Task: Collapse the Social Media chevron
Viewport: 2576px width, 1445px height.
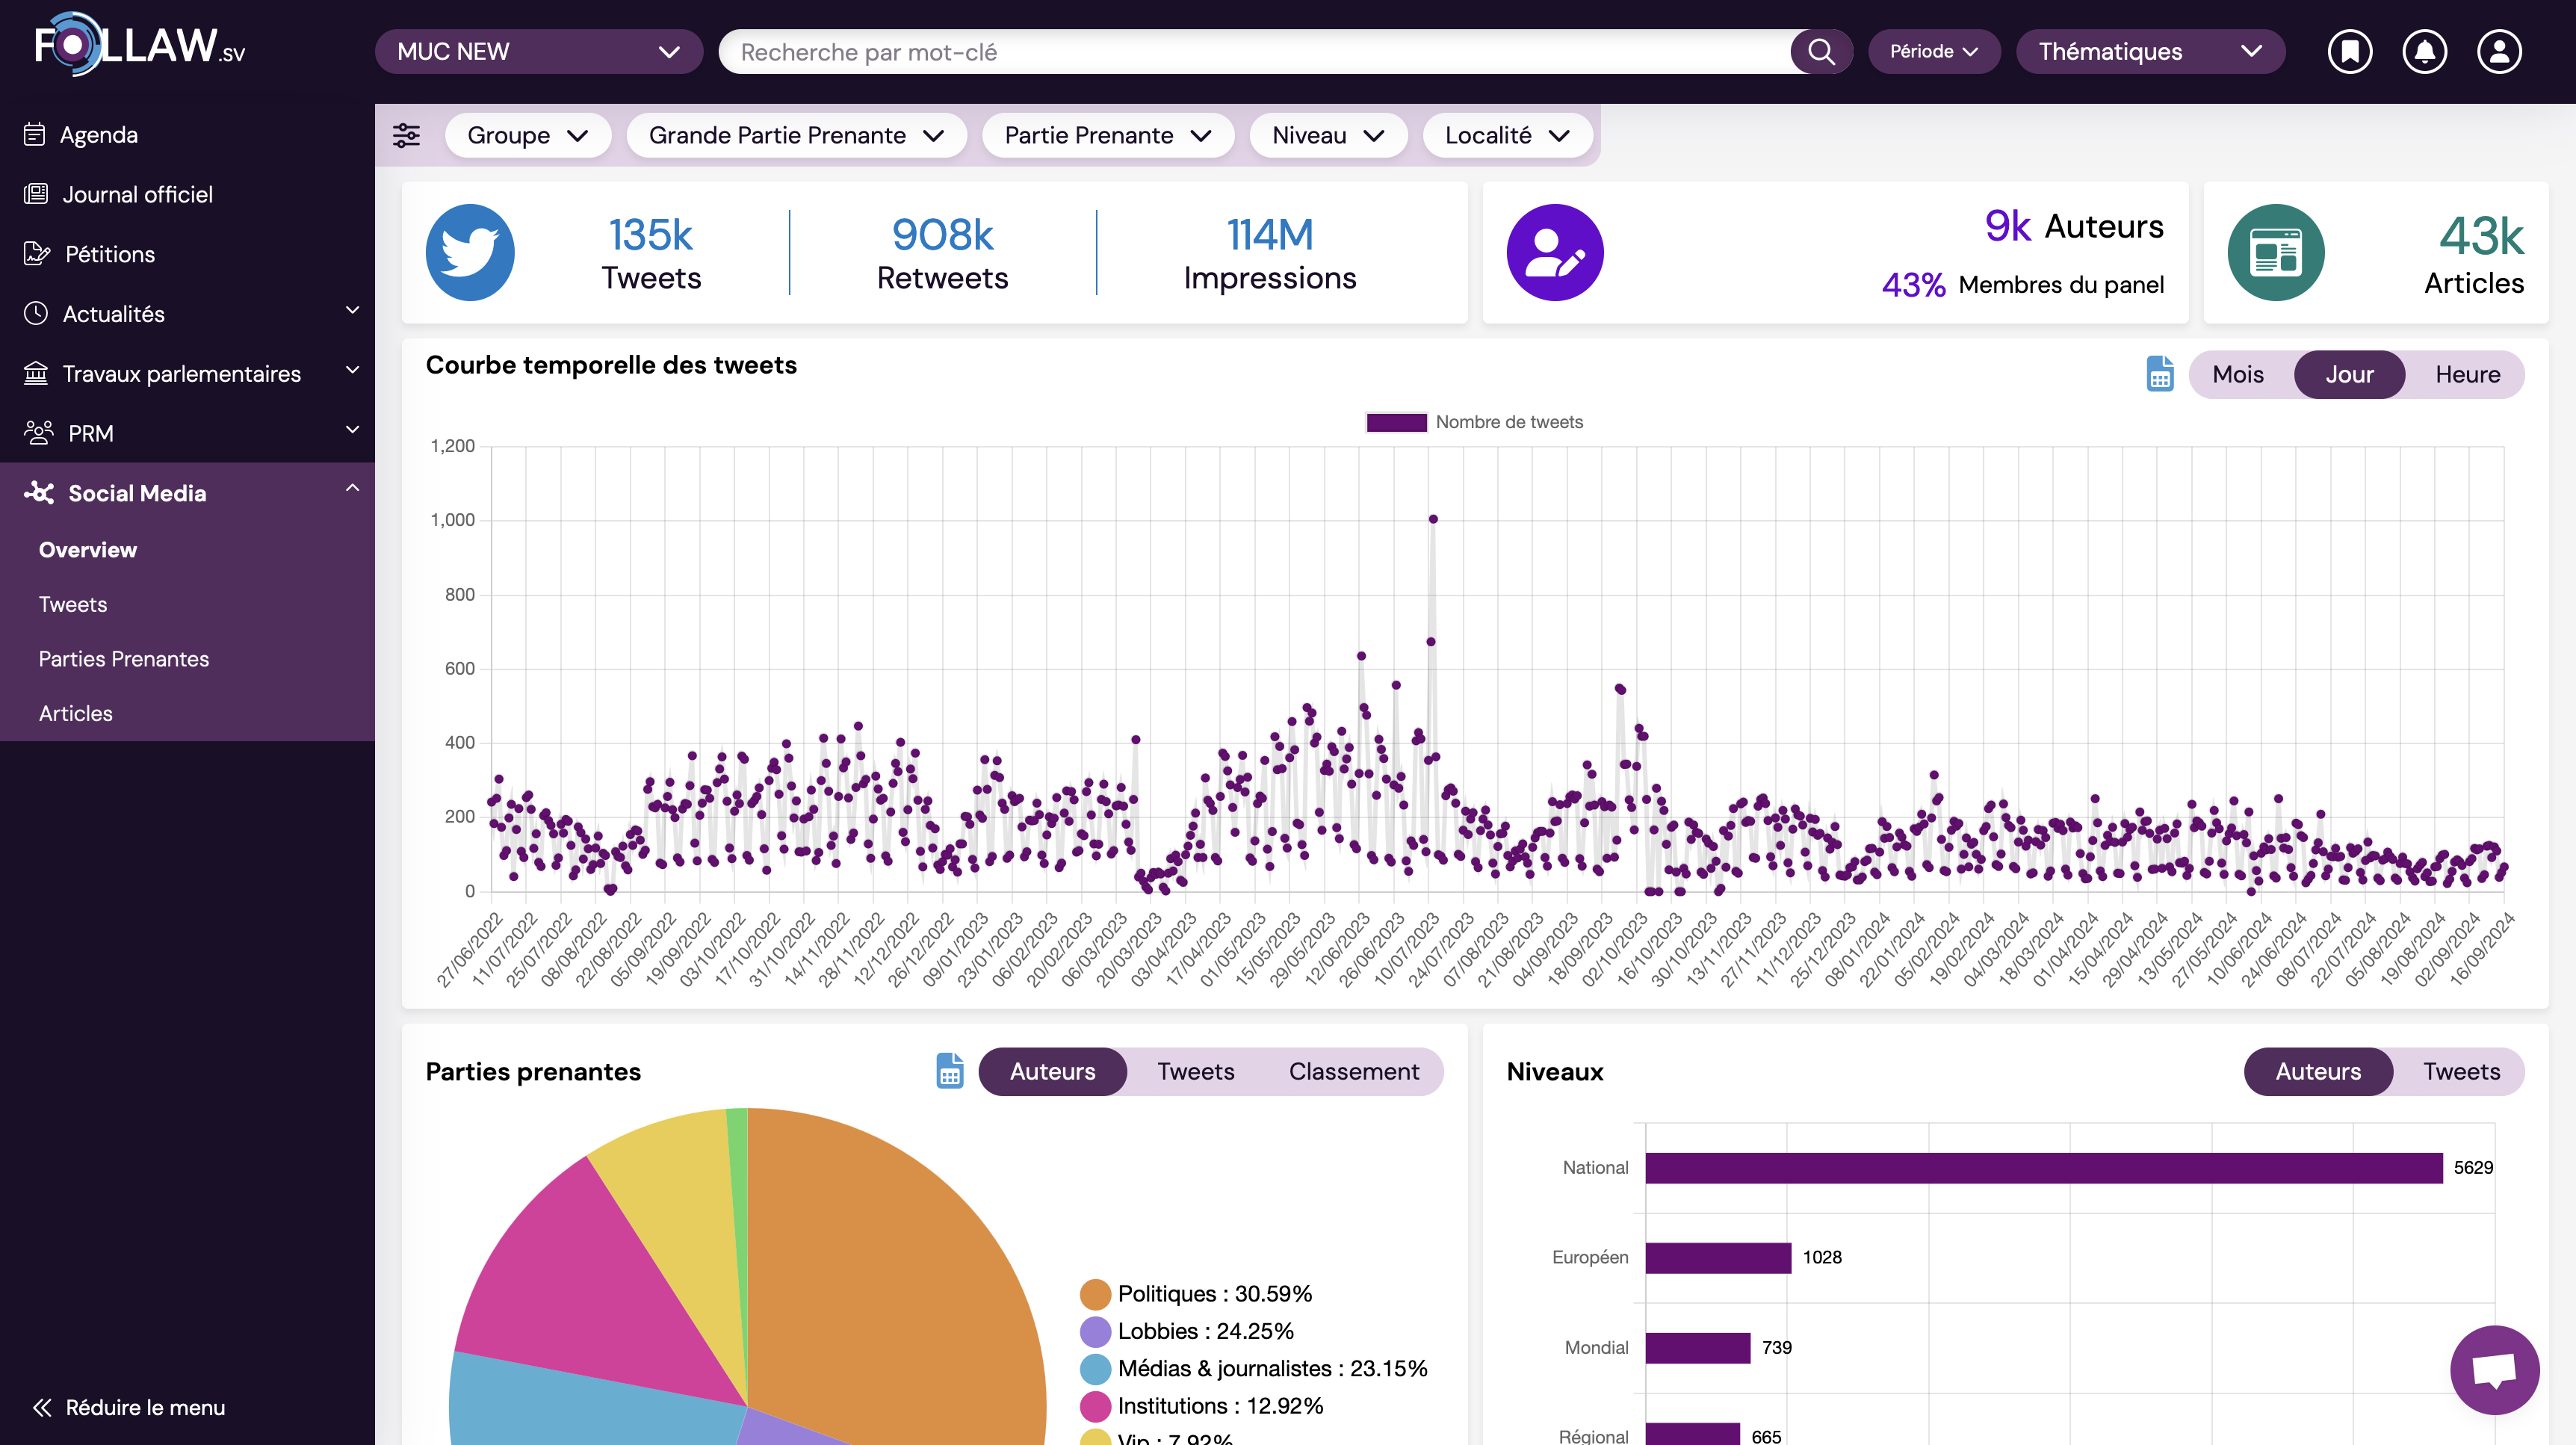Action: click(352, 488)
